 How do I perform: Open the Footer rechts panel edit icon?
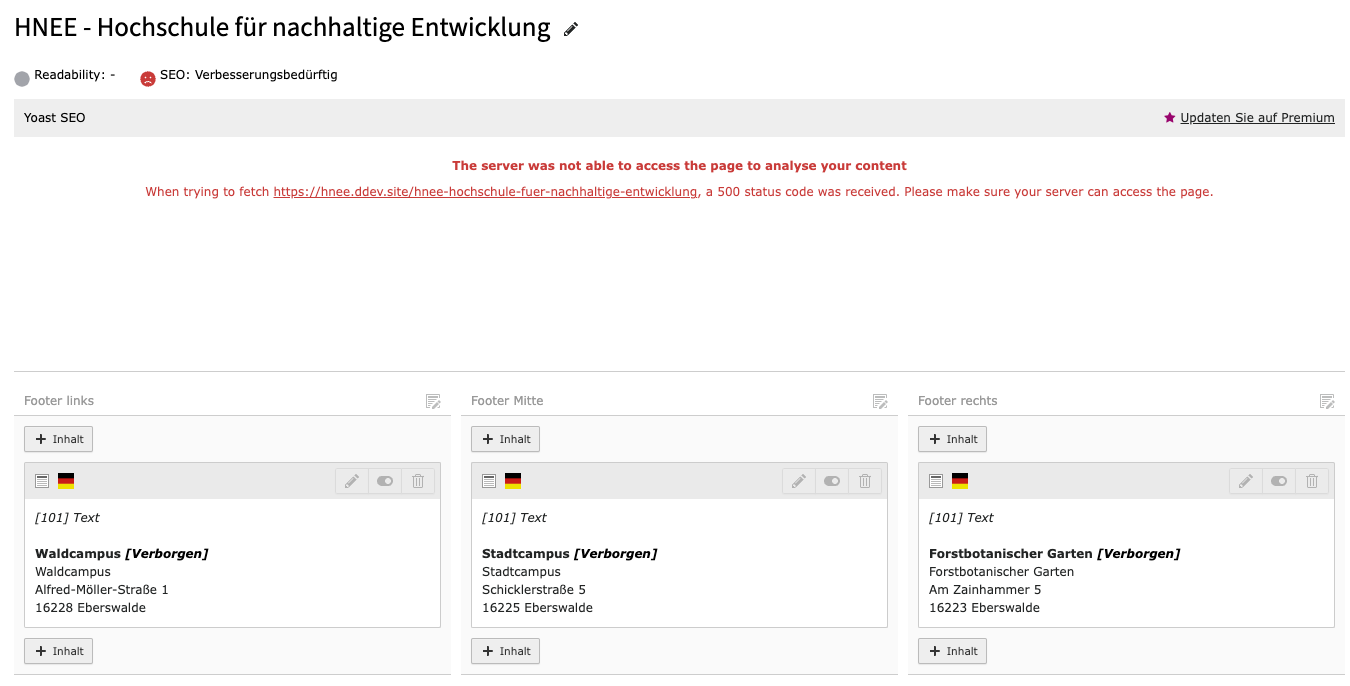coord(1327,400)
